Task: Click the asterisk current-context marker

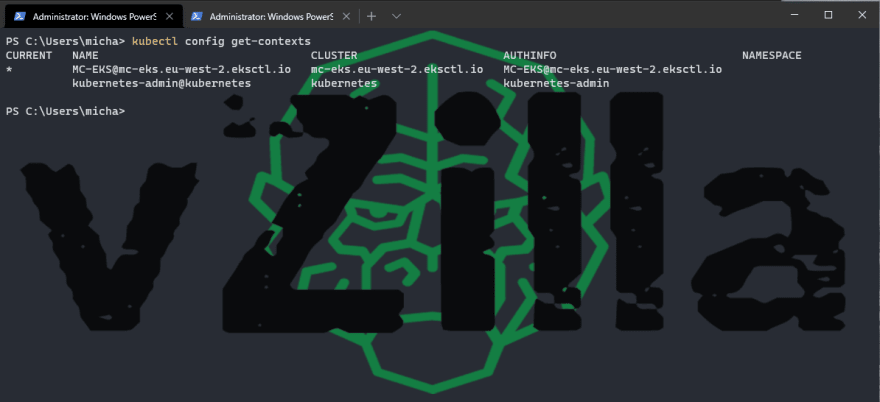Action: 9,70
